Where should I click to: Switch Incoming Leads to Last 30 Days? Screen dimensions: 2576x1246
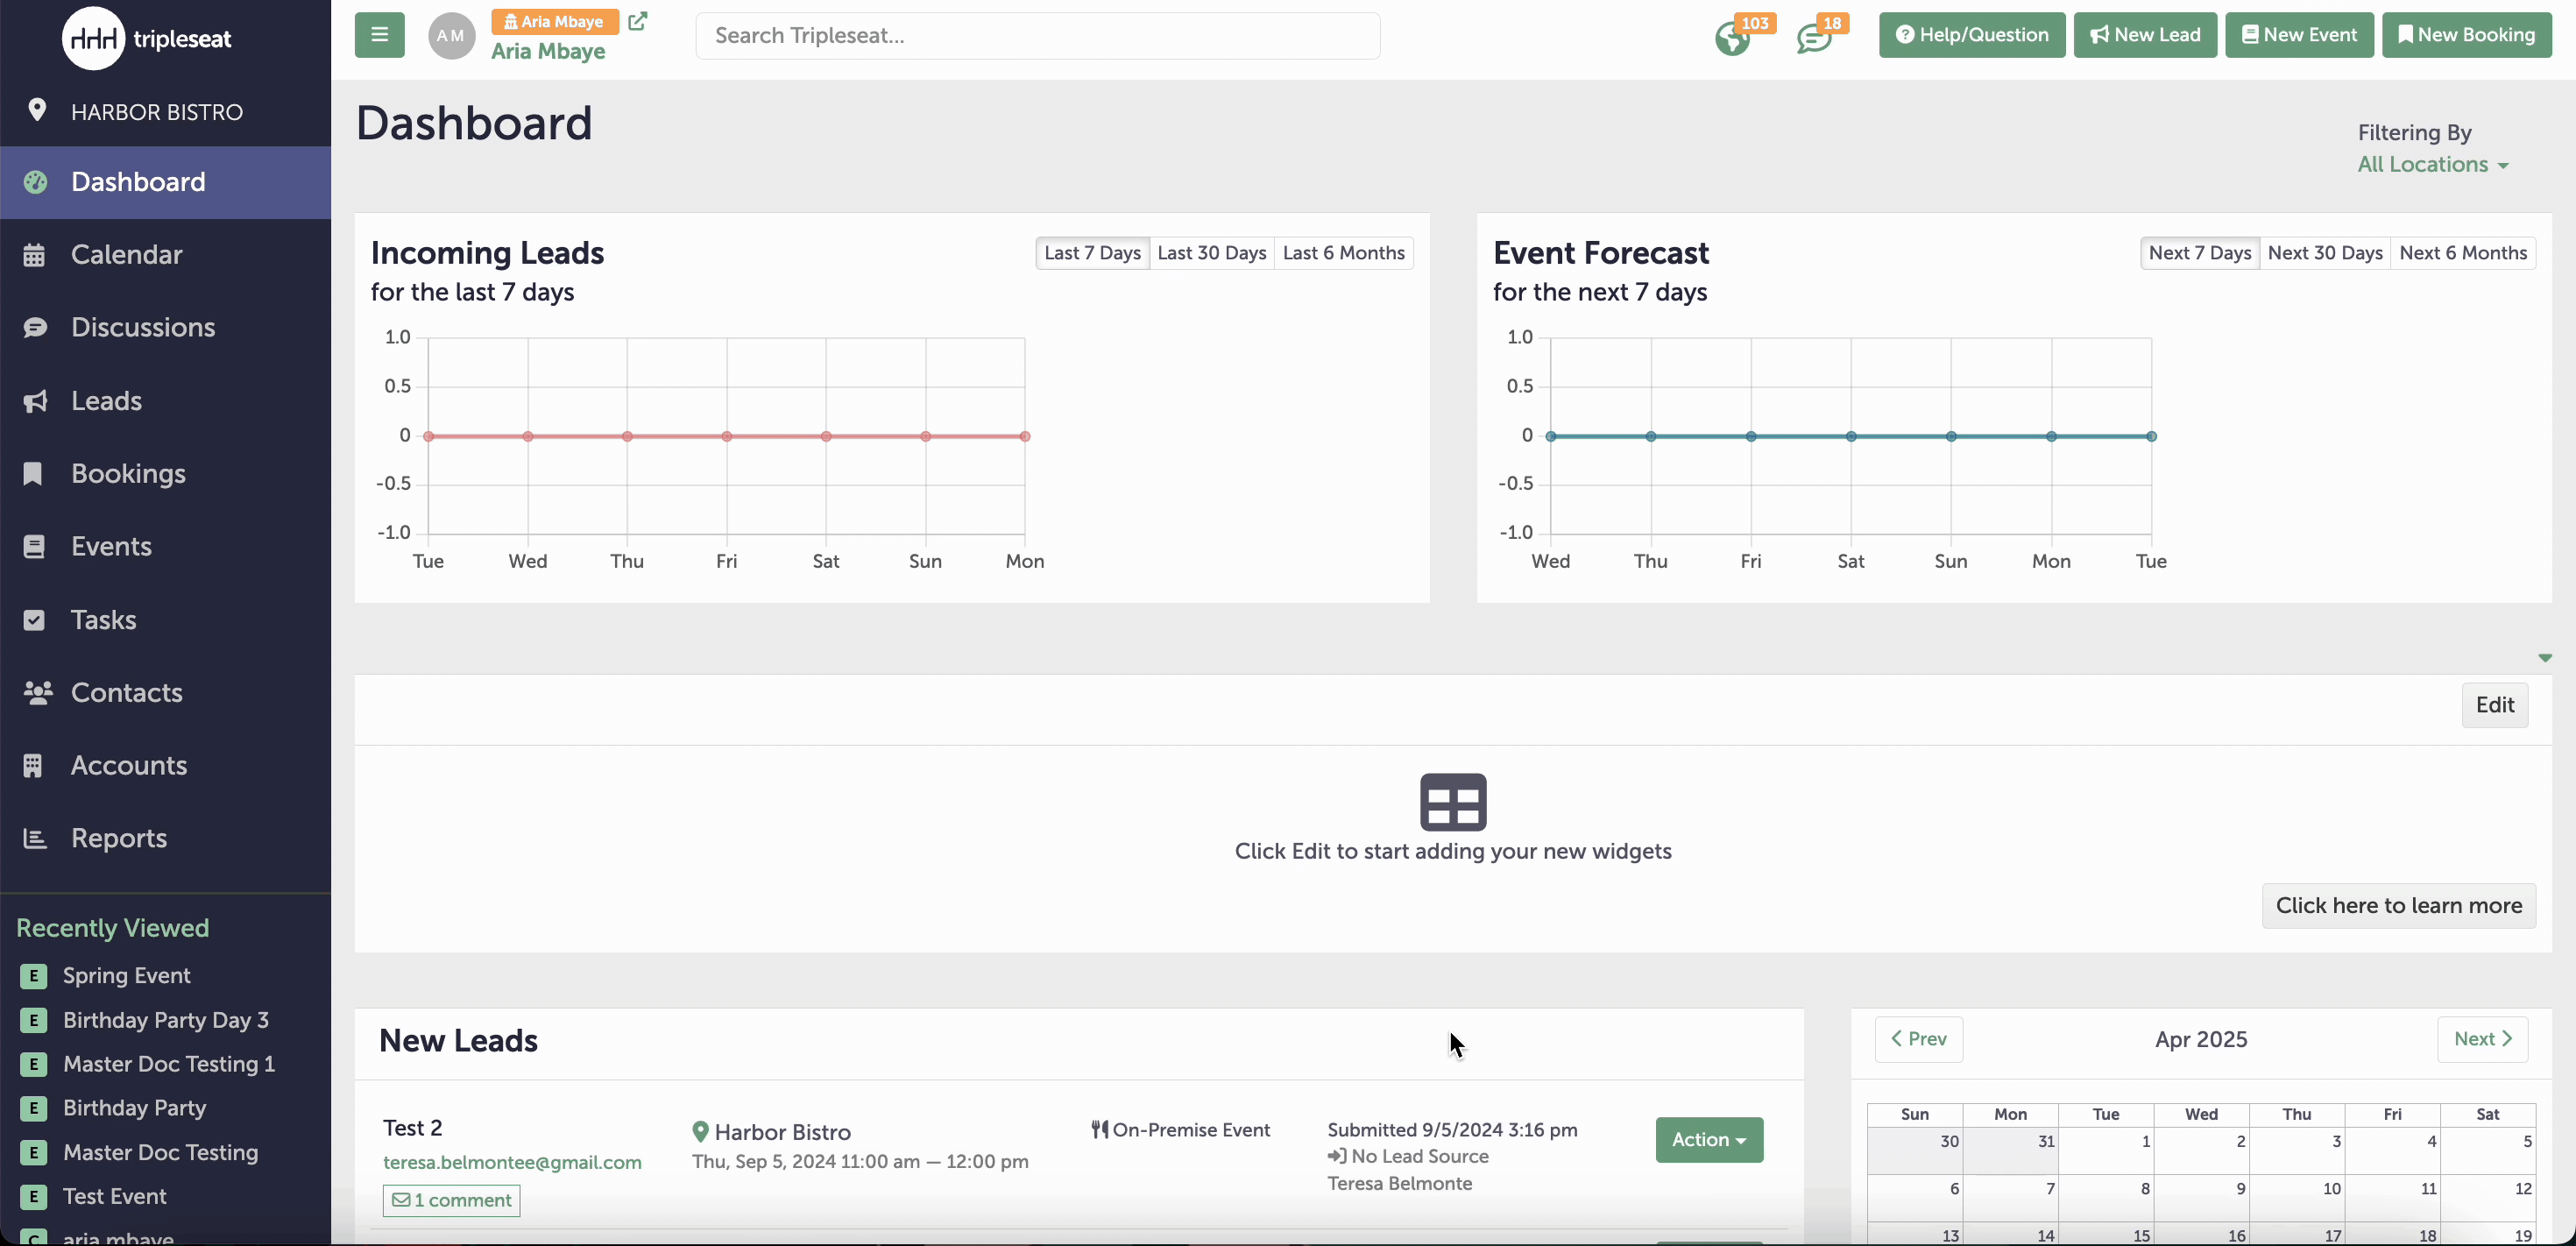coord(1211,252)
